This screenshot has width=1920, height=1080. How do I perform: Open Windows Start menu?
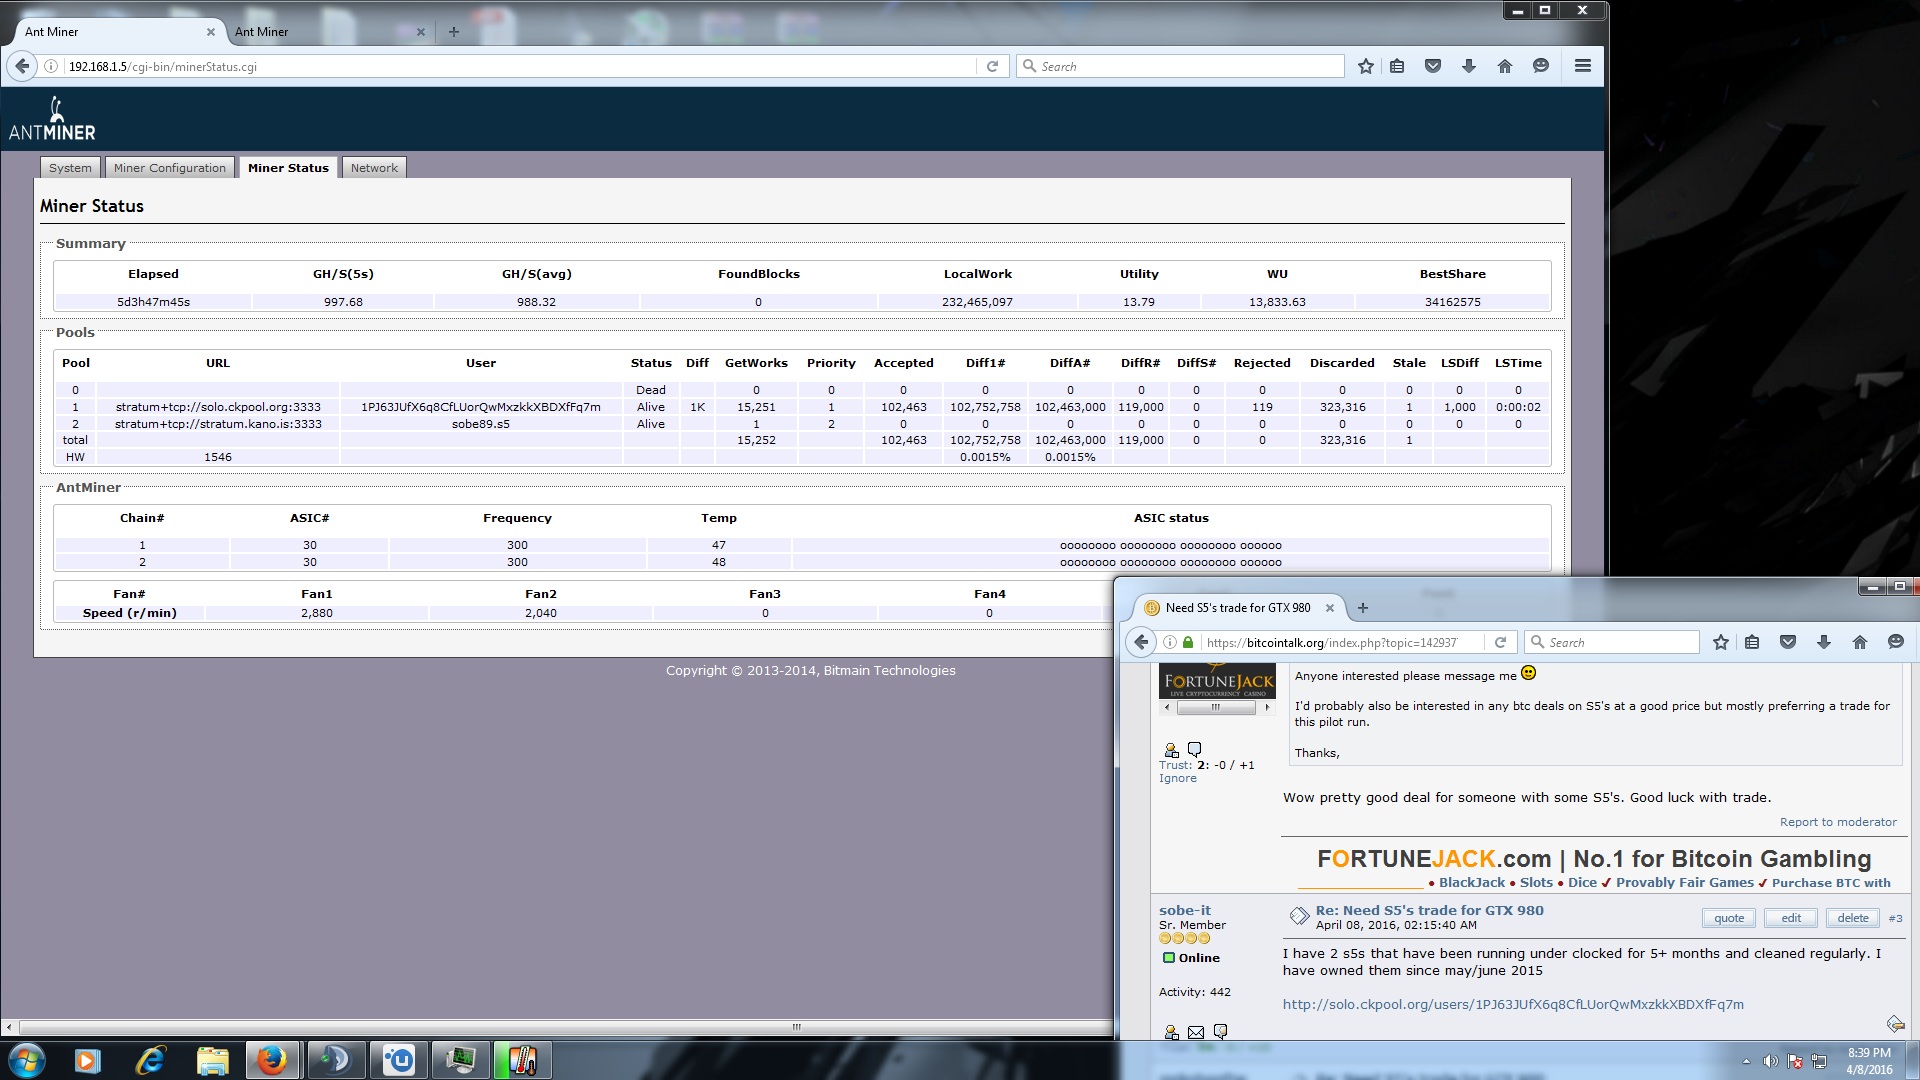[27, 1060]
